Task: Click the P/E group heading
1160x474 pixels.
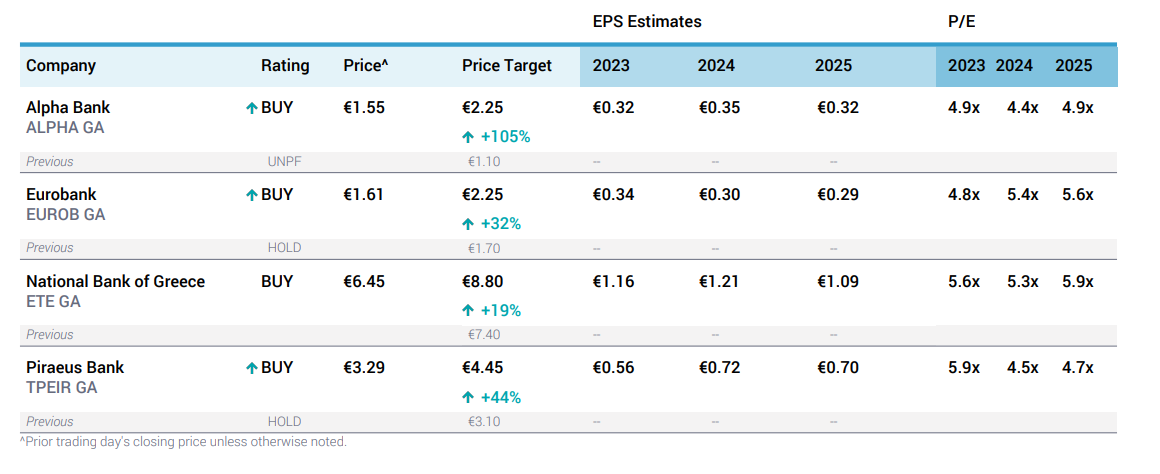Action: [961, 21]
